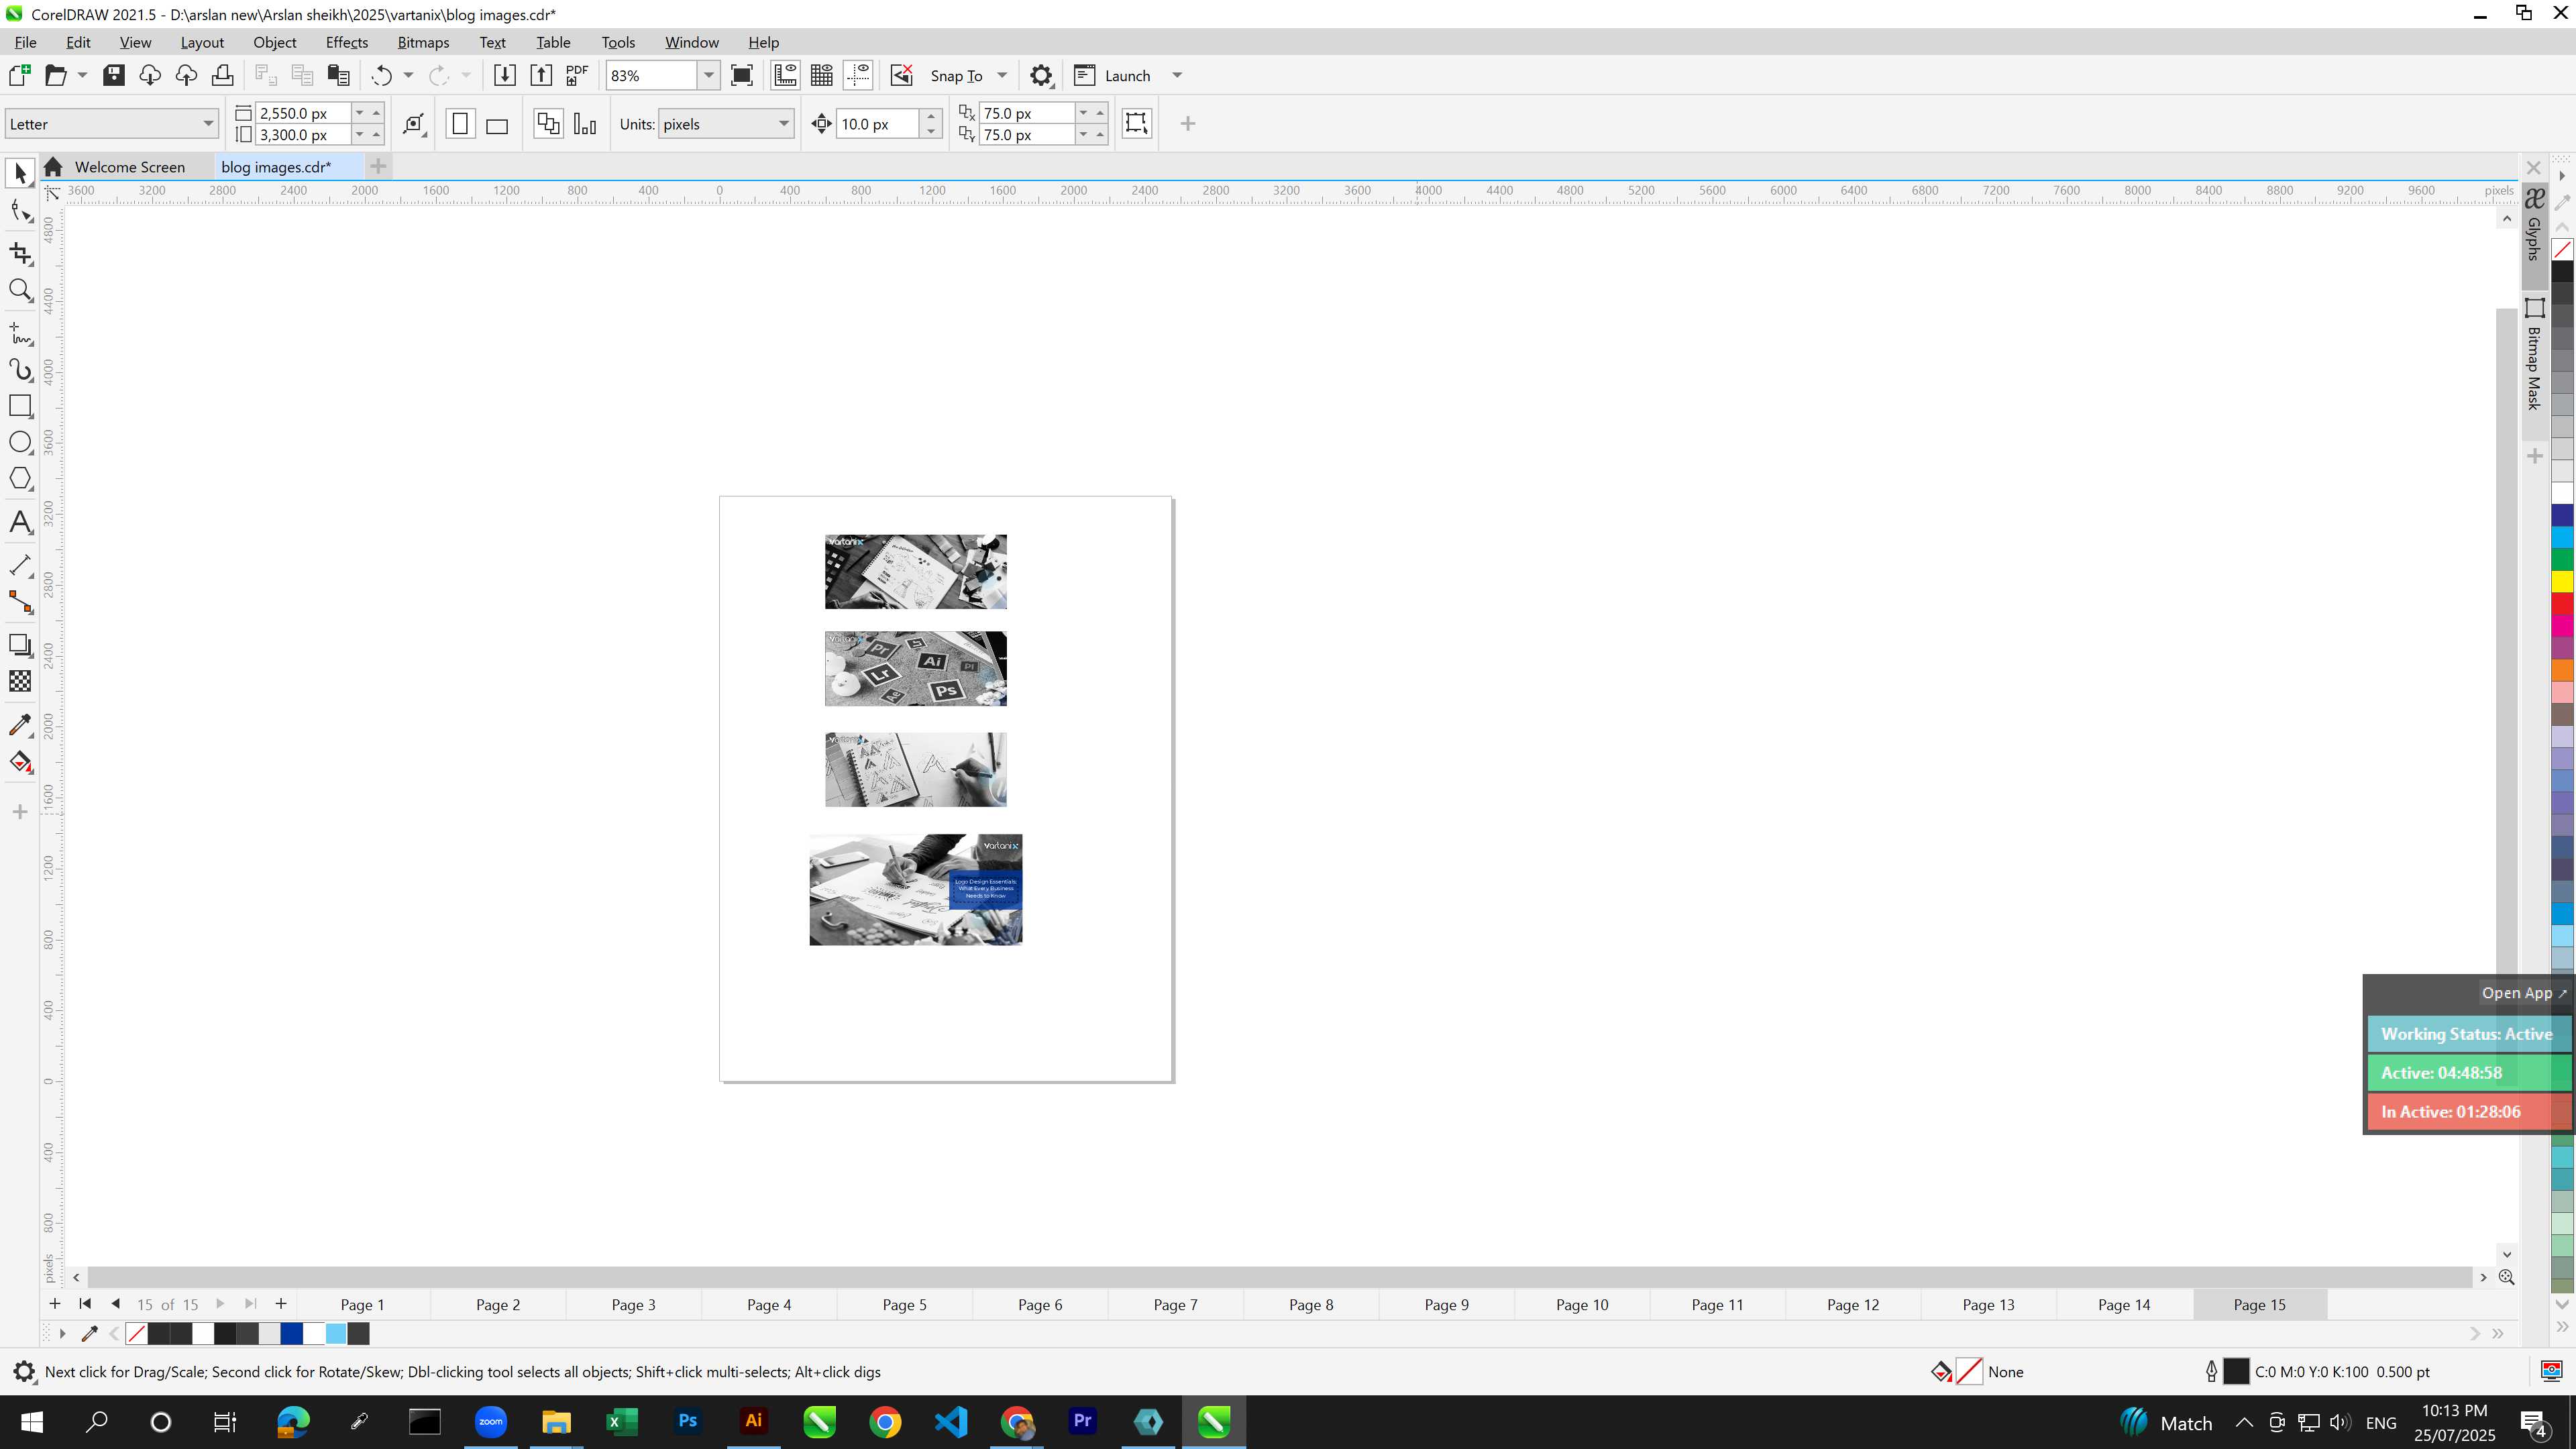
Task: Pick the red swatch in color palette
Action: (2562, 604)
